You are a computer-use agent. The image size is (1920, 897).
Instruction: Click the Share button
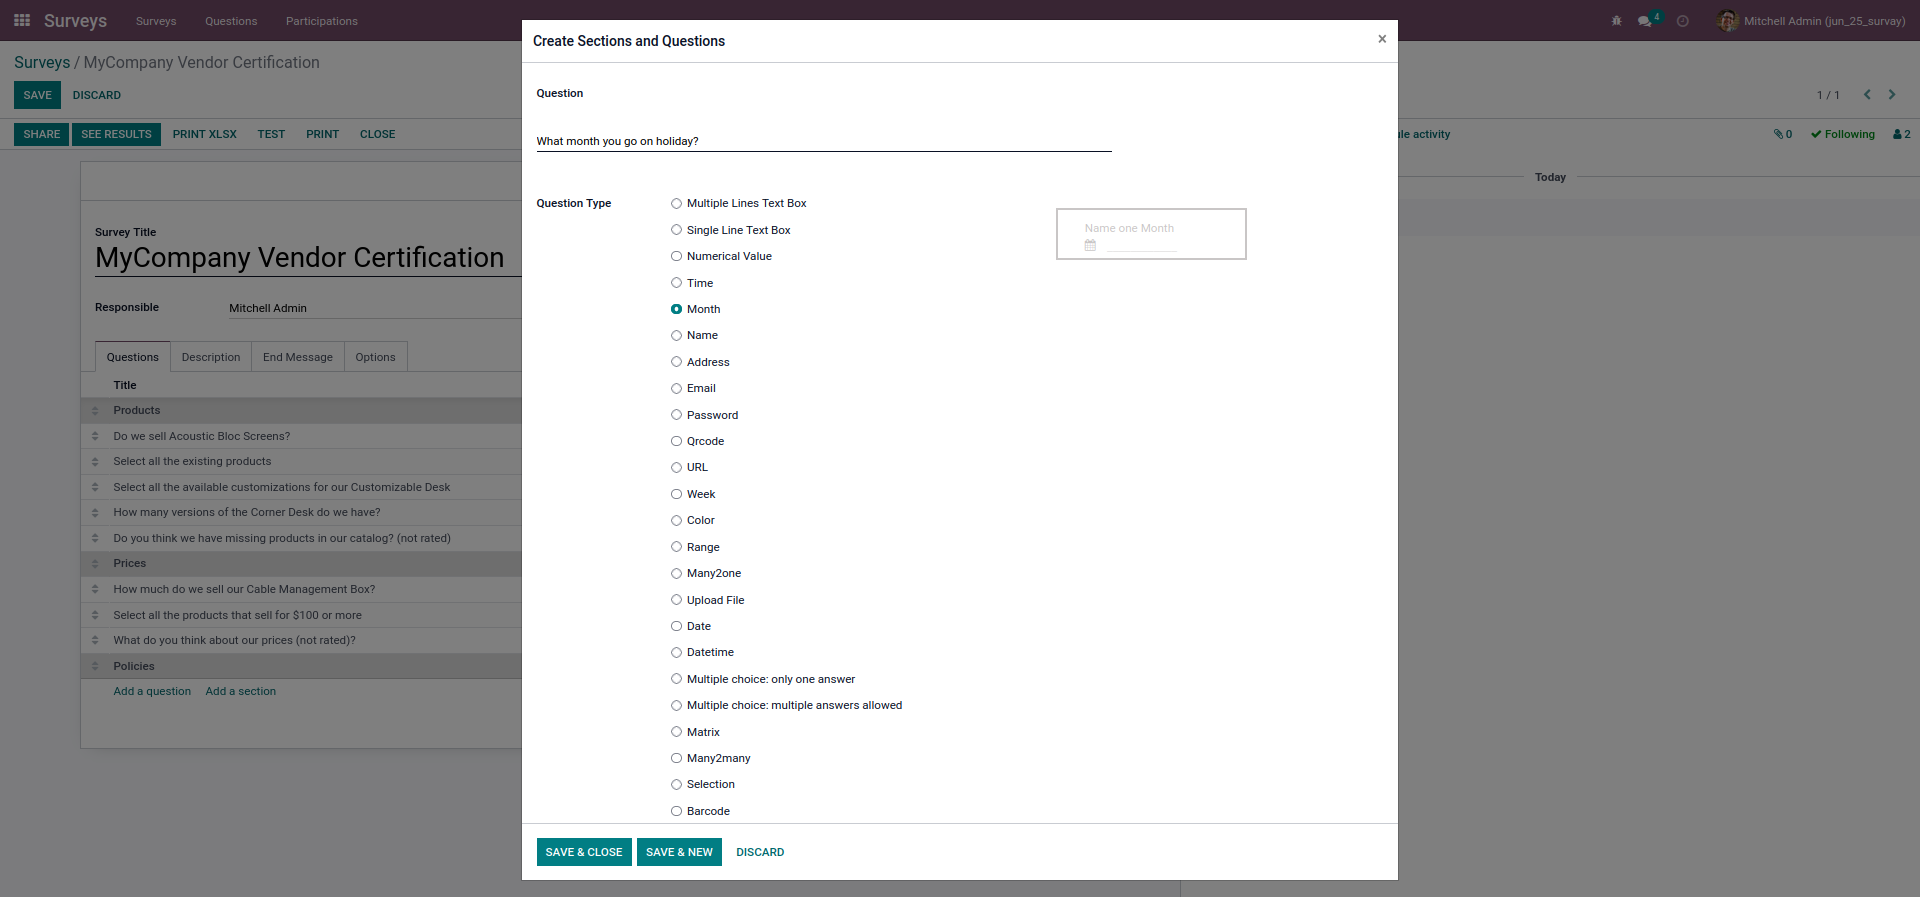[42, 134]
